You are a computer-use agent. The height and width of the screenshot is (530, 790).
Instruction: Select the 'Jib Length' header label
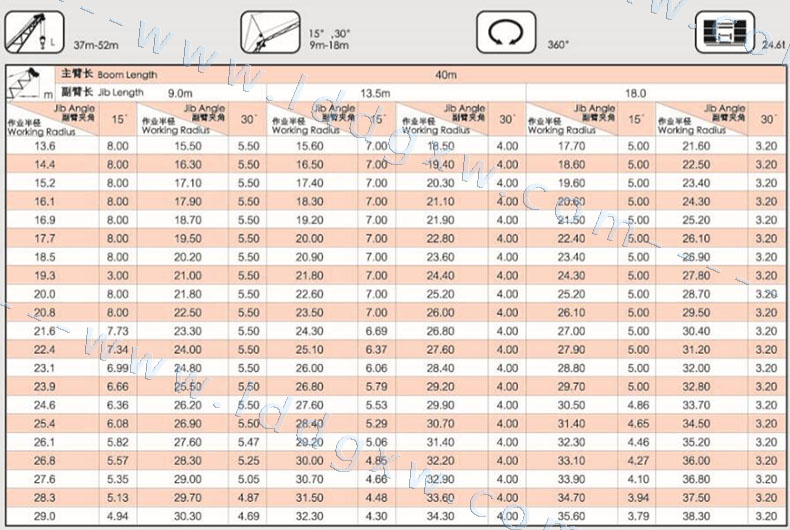coord(120,93)
